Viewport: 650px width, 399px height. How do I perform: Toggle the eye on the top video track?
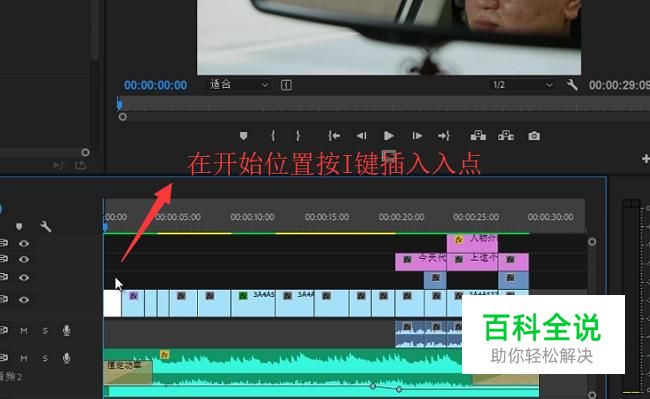[x=24, y=243]
